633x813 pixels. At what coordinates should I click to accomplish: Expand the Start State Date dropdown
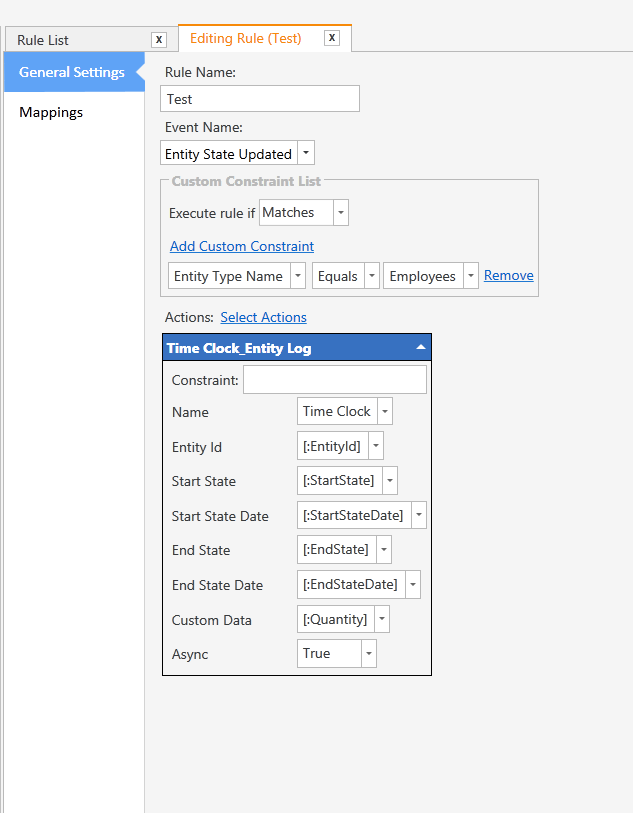point(417,516)
